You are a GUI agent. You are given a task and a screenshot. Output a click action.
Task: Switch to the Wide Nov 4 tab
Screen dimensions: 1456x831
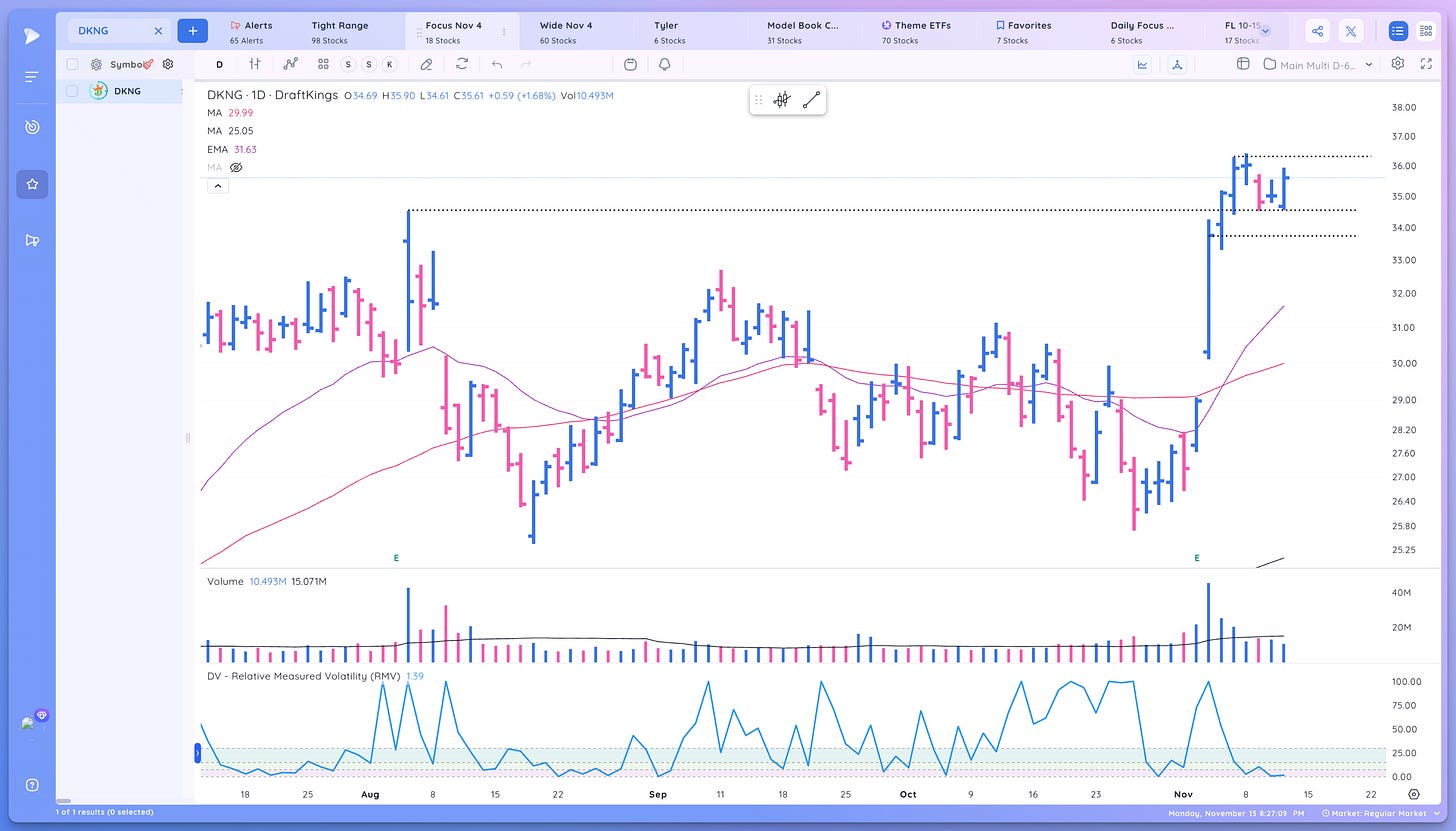[566, 32]
